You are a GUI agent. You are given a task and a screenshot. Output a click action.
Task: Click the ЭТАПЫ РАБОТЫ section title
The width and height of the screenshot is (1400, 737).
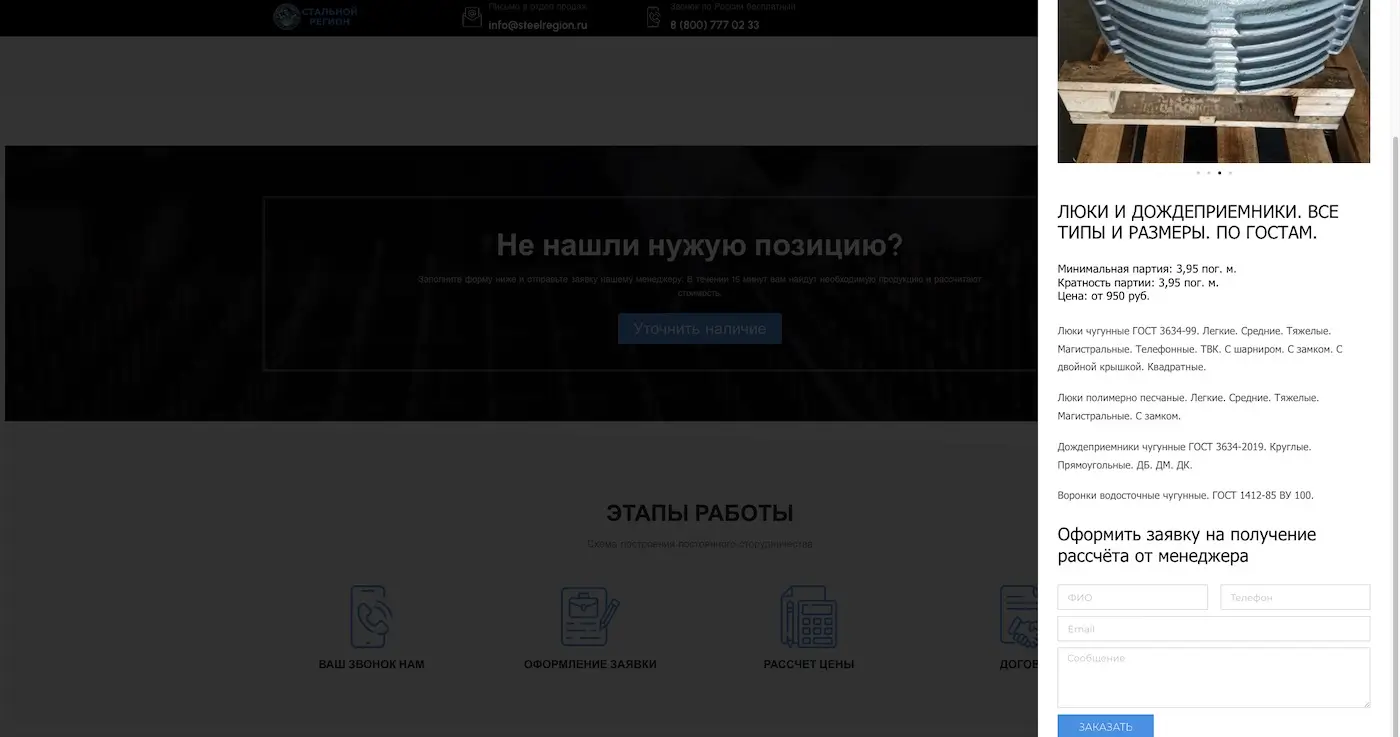tap(700, 513)
